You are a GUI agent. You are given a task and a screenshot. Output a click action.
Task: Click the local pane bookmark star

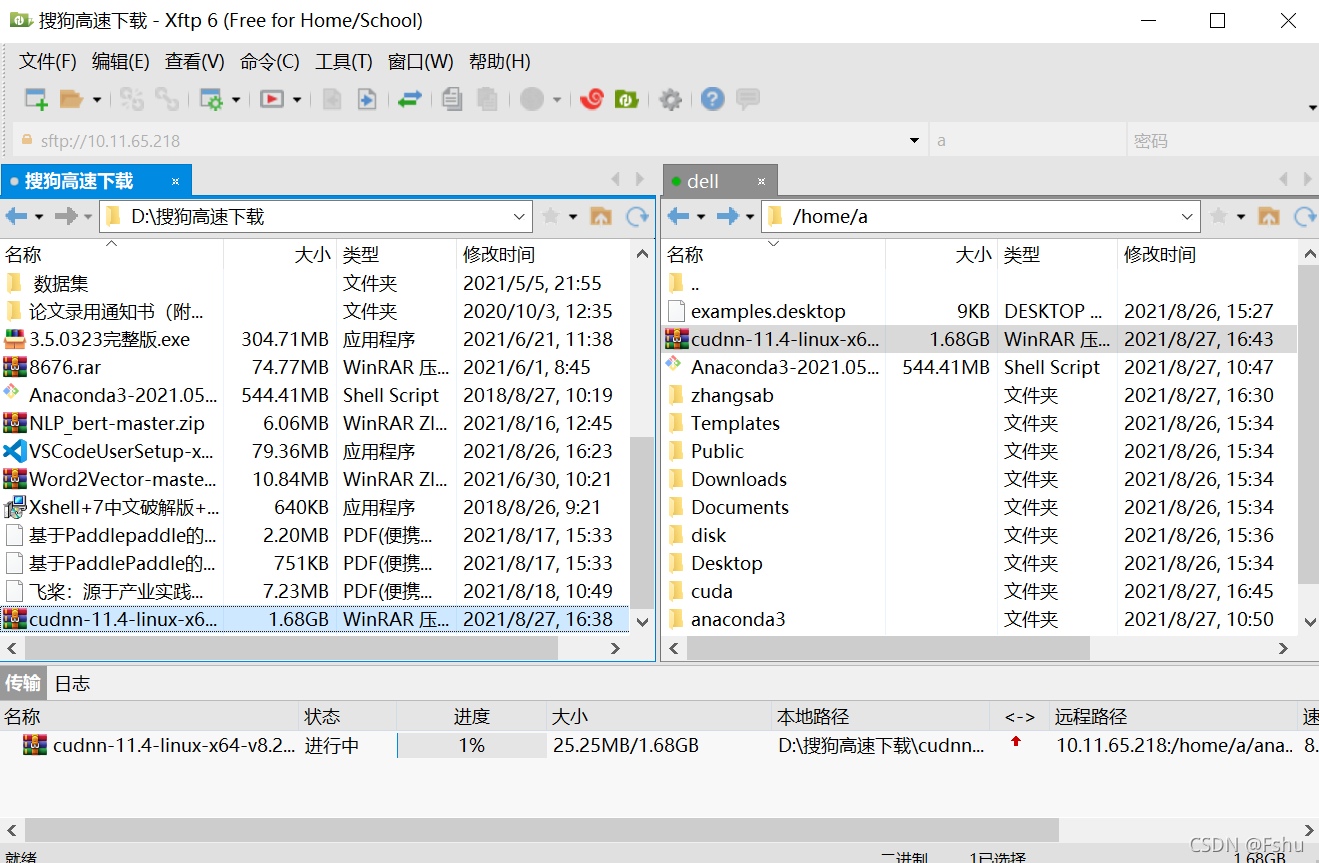(550, 216)
